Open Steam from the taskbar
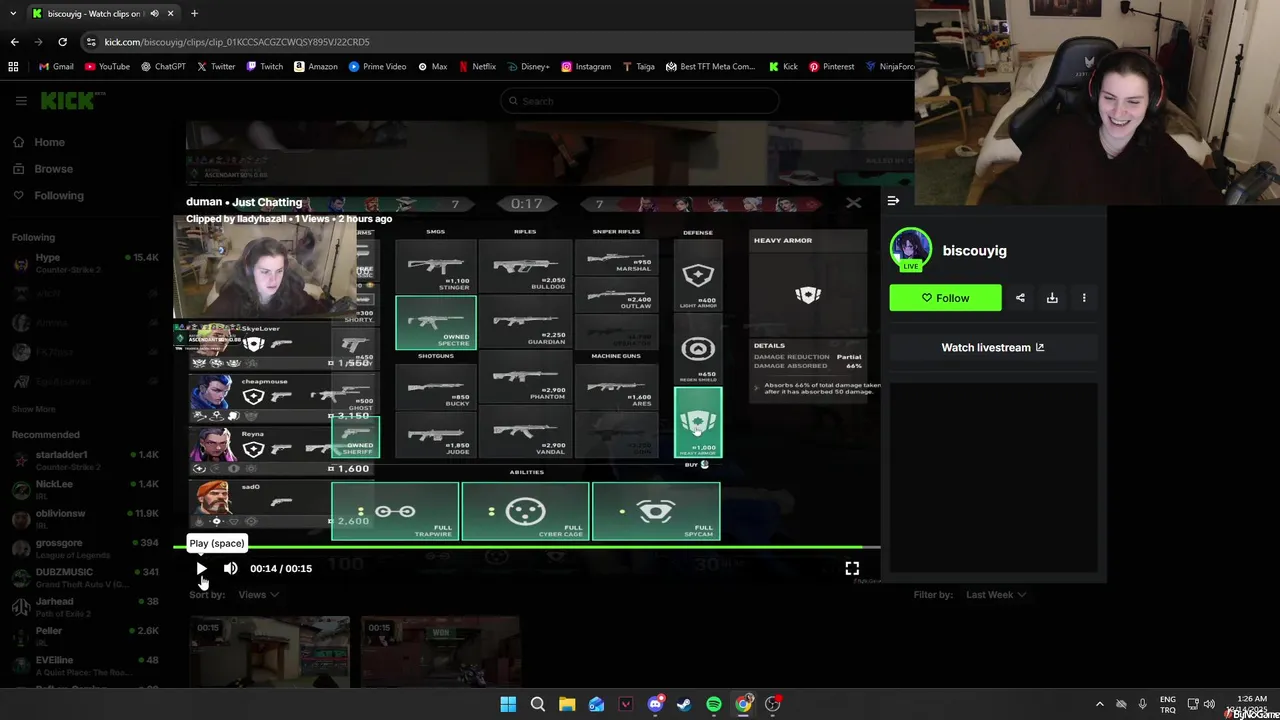Screen dimensions: 1280x720 (x=684, y=704)
